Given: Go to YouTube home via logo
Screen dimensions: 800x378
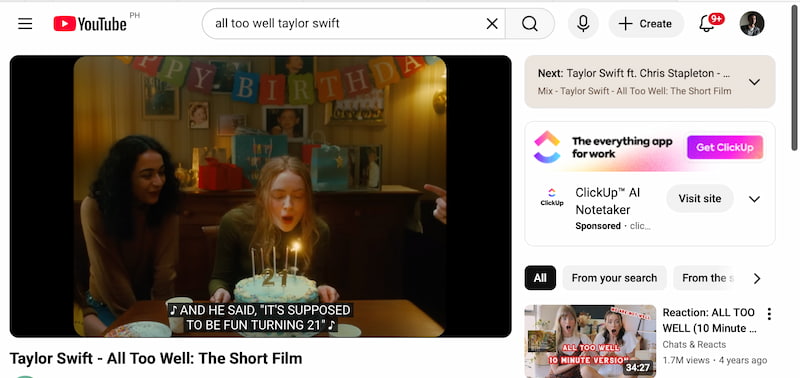Looking at the screenshot, I should click(x=90, y=23).
